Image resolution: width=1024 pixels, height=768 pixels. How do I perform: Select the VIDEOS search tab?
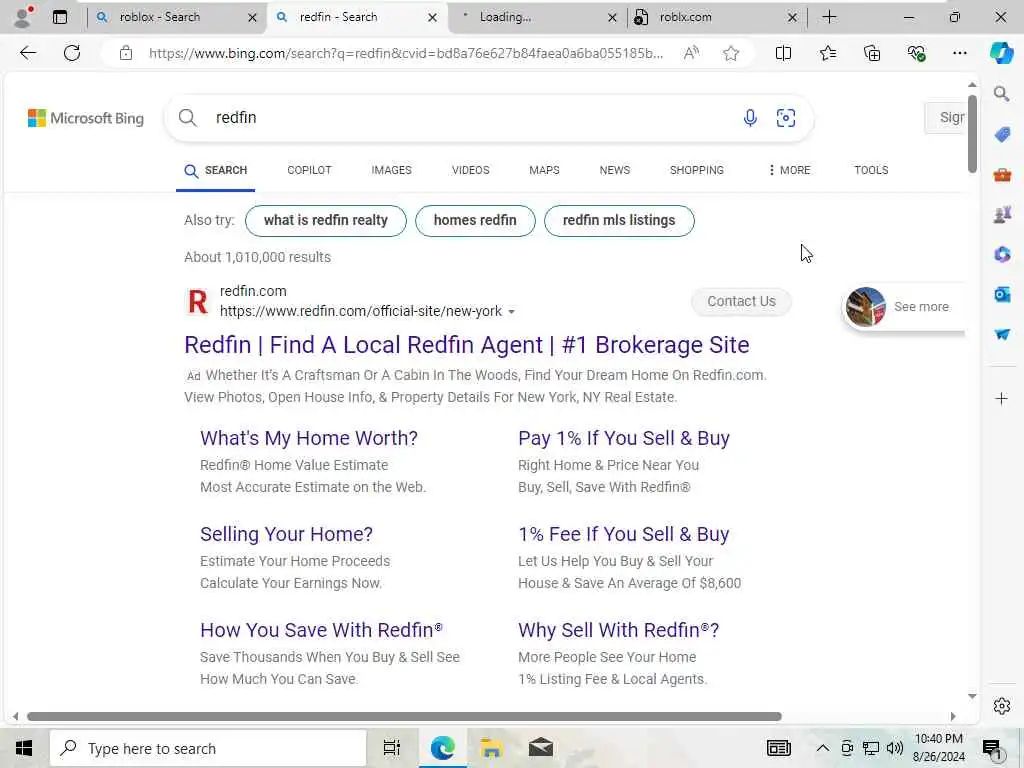tap(470, 170)
